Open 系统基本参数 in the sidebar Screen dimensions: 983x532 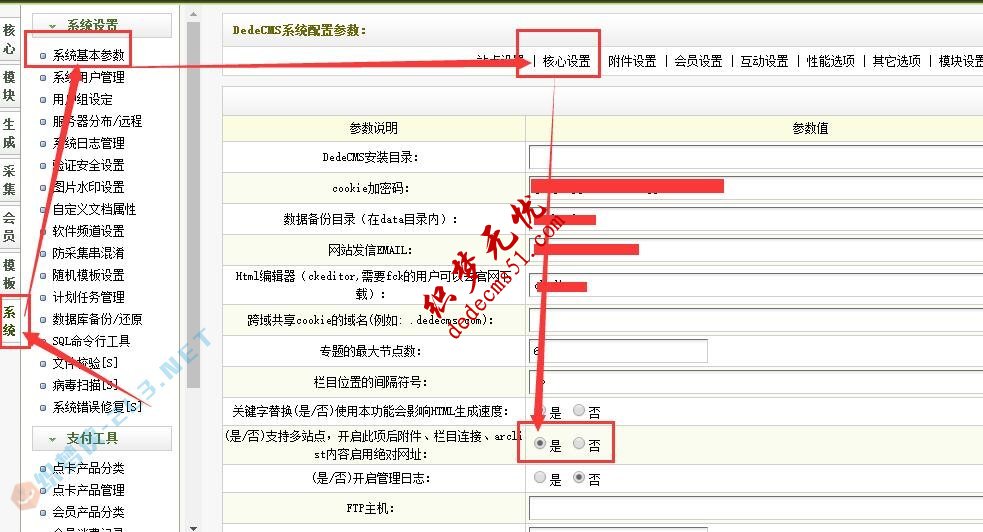point(88,55)
